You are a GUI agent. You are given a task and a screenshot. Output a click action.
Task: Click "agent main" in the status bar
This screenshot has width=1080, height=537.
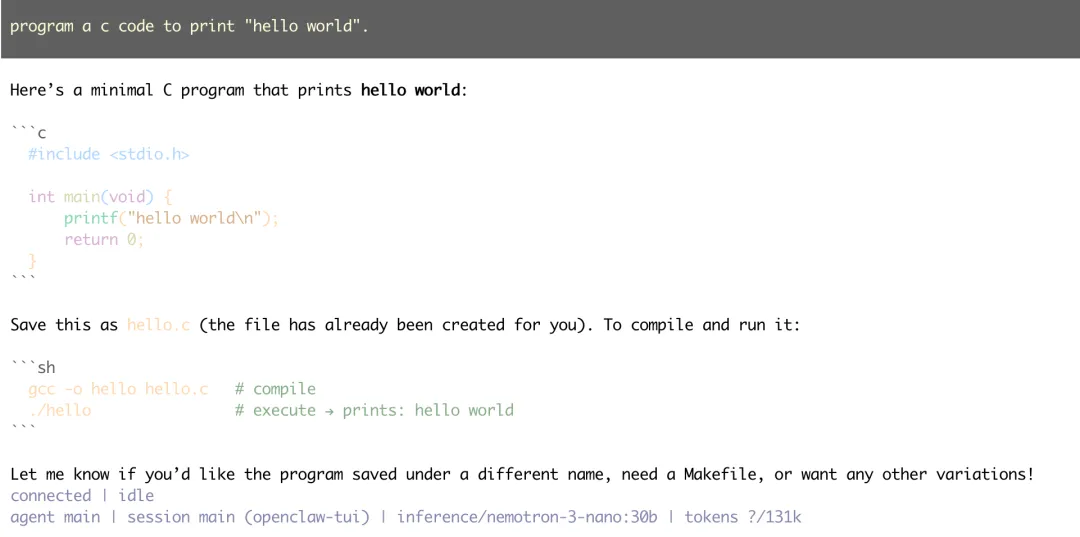55,517
